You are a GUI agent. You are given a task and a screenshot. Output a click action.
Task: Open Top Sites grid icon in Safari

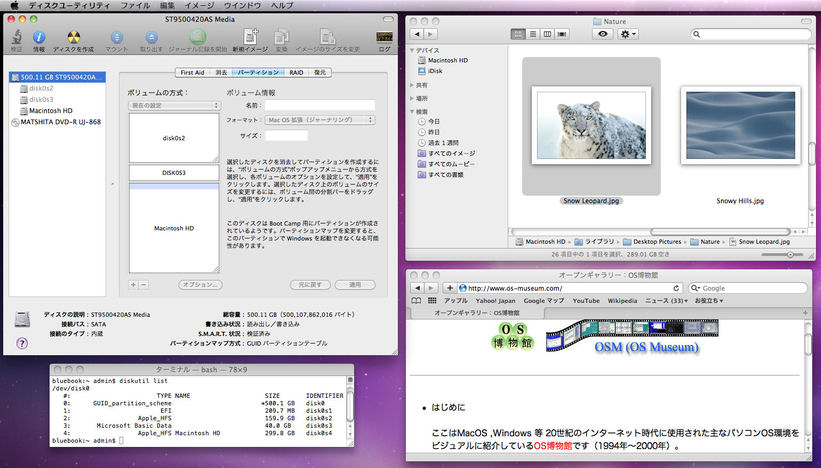coord(432,300)
